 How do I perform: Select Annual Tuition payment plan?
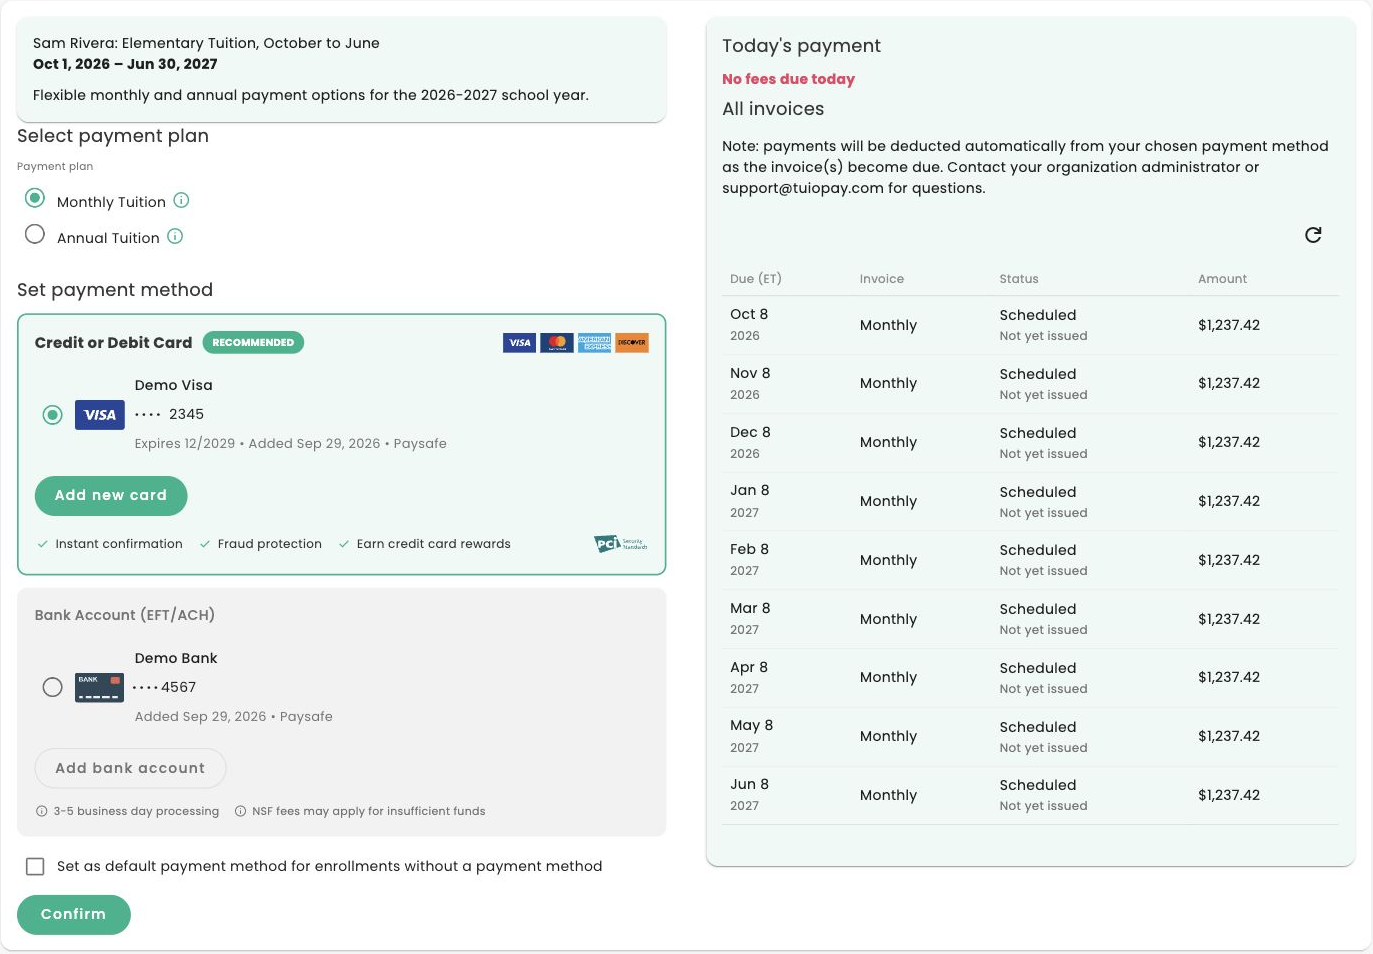pos(35,234)
